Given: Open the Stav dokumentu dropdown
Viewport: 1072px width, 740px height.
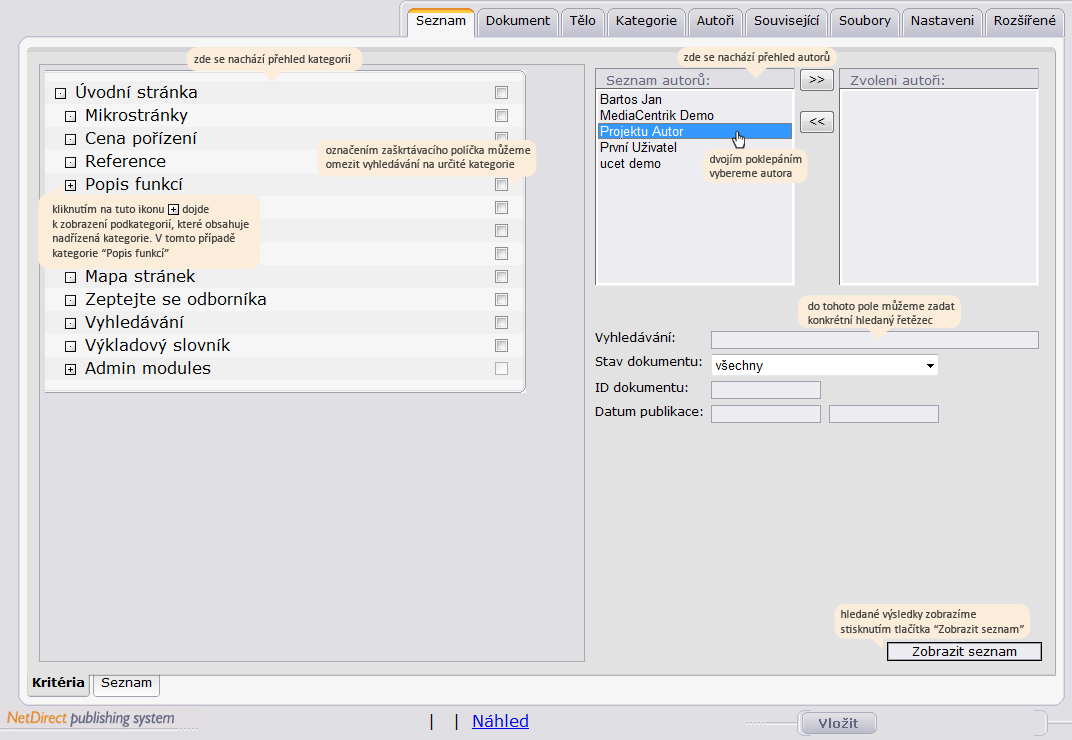Looking at the screenshot, I should click(x=825, y=365).
